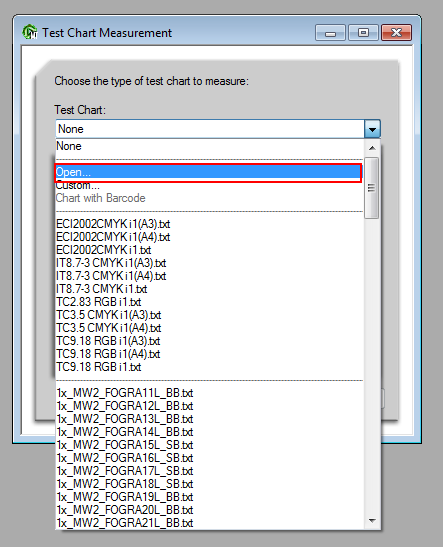Select TC9.18 RGB i1(A4).txt
The width and height of the screenshot is (443, 547).
[209, 354]
